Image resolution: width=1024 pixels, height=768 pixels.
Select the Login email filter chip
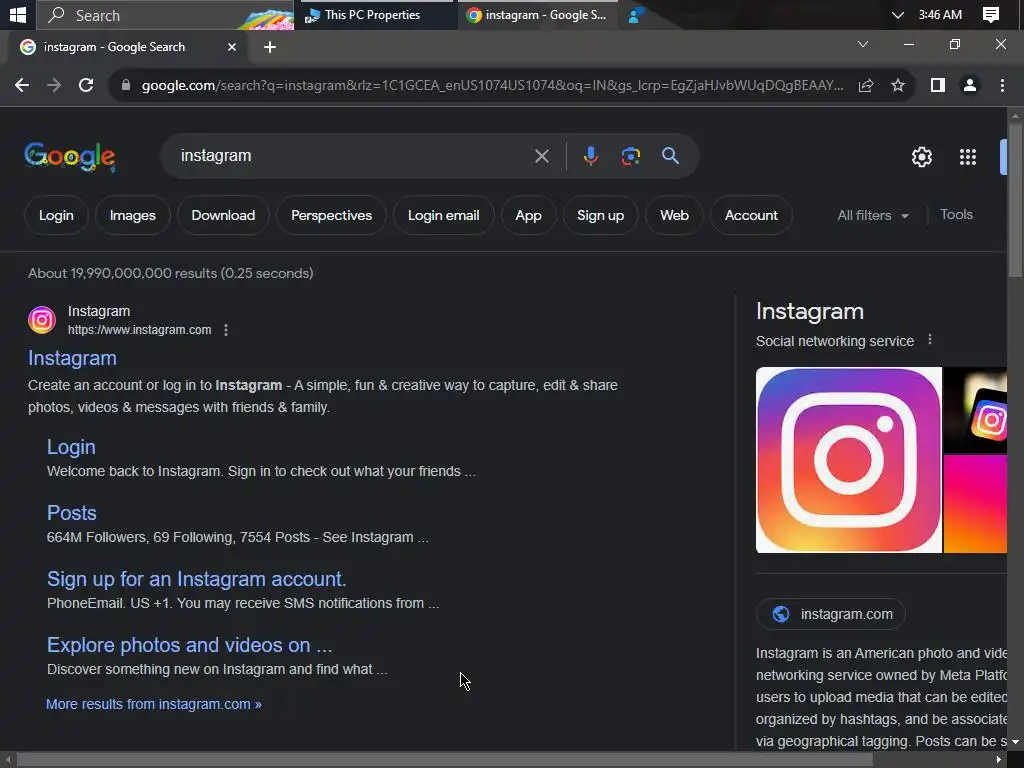click(443, 216)
